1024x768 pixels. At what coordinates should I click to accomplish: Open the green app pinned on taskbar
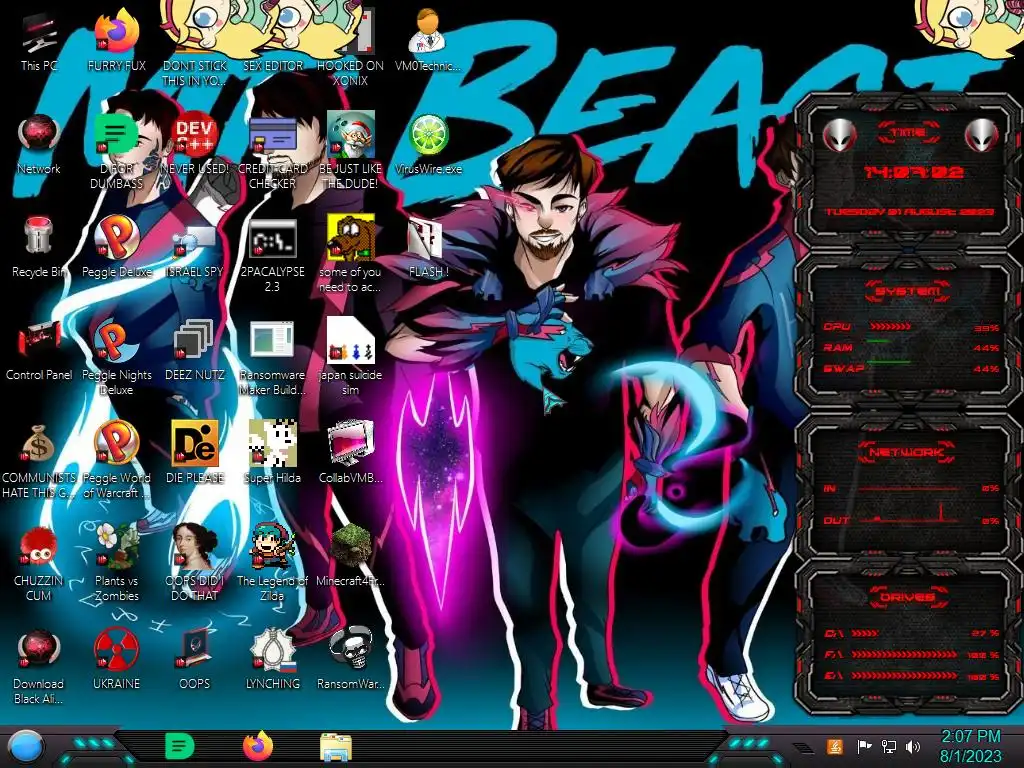coord(179,746)
